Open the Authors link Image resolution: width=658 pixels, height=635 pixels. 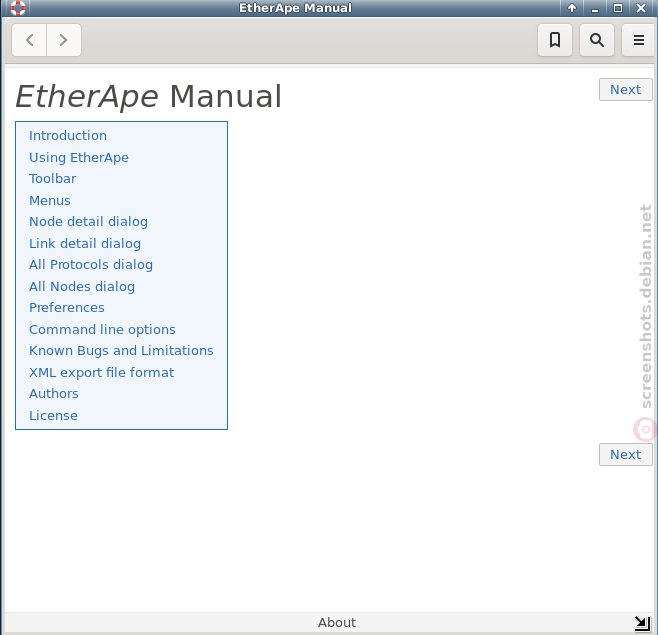[54, 394]
